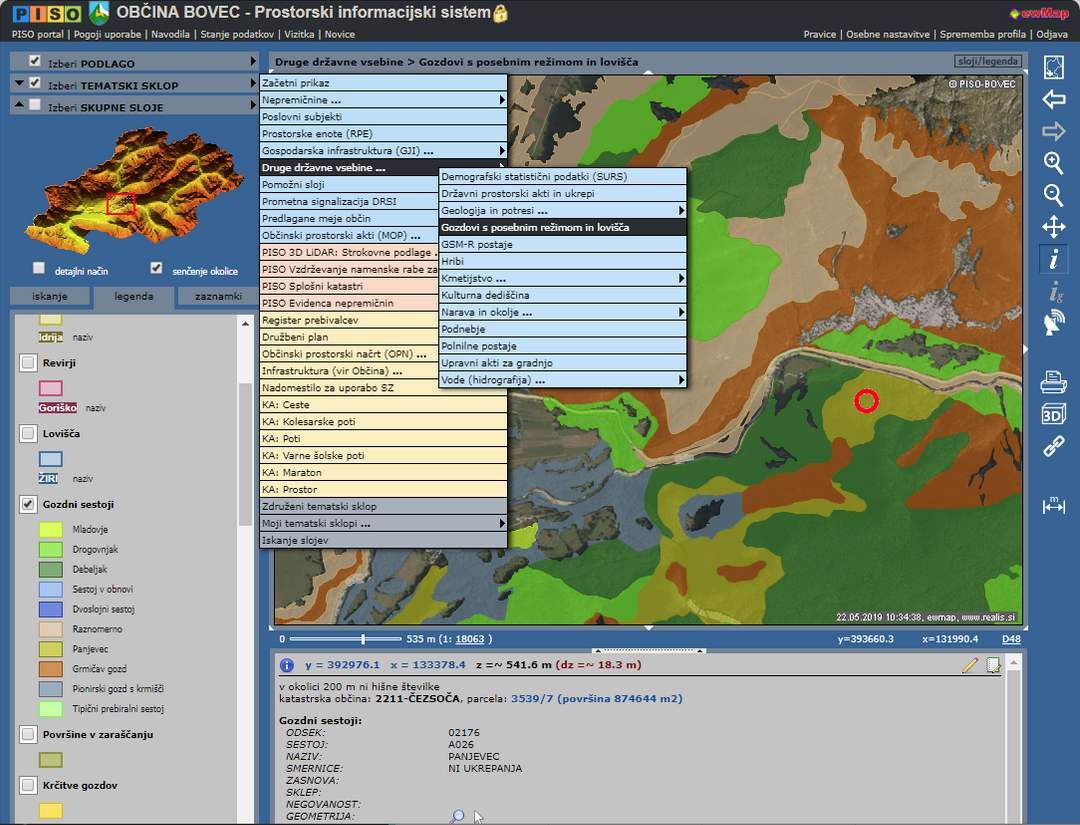This screenshot has width=1080, height=825.
Task: Switch to the iskanje tab
Action: tap(49, 297)
